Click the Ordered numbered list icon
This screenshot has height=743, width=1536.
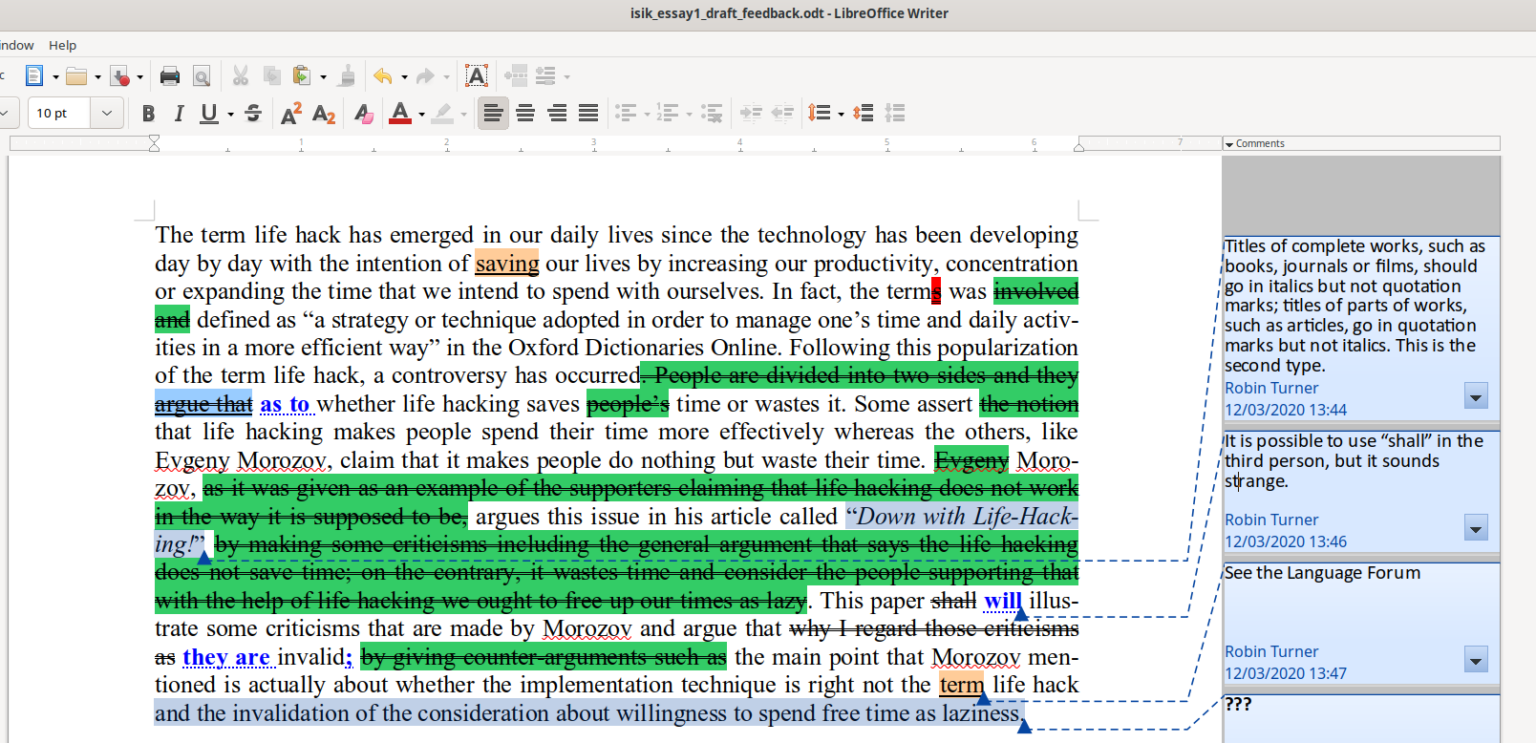(668, 114)
